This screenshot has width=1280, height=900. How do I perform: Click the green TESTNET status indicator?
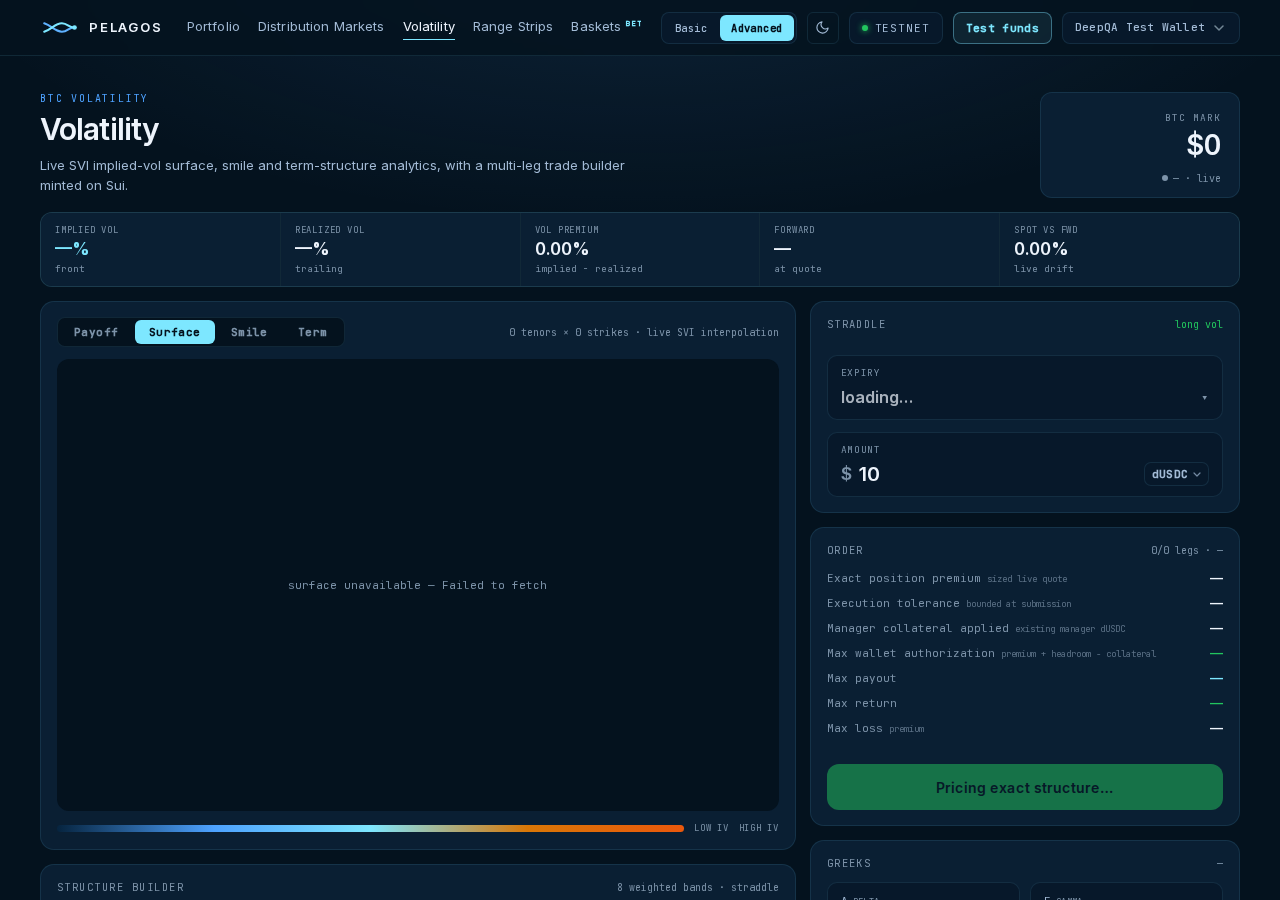(x=865, y=28)
